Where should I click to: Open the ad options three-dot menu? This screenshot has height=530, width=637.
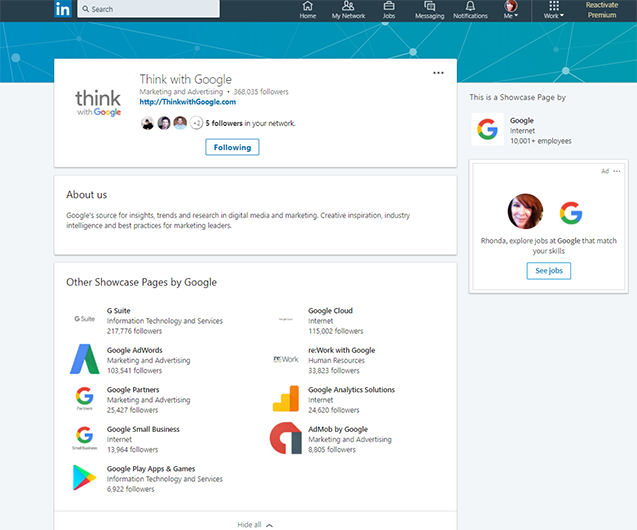pos(617,171)
